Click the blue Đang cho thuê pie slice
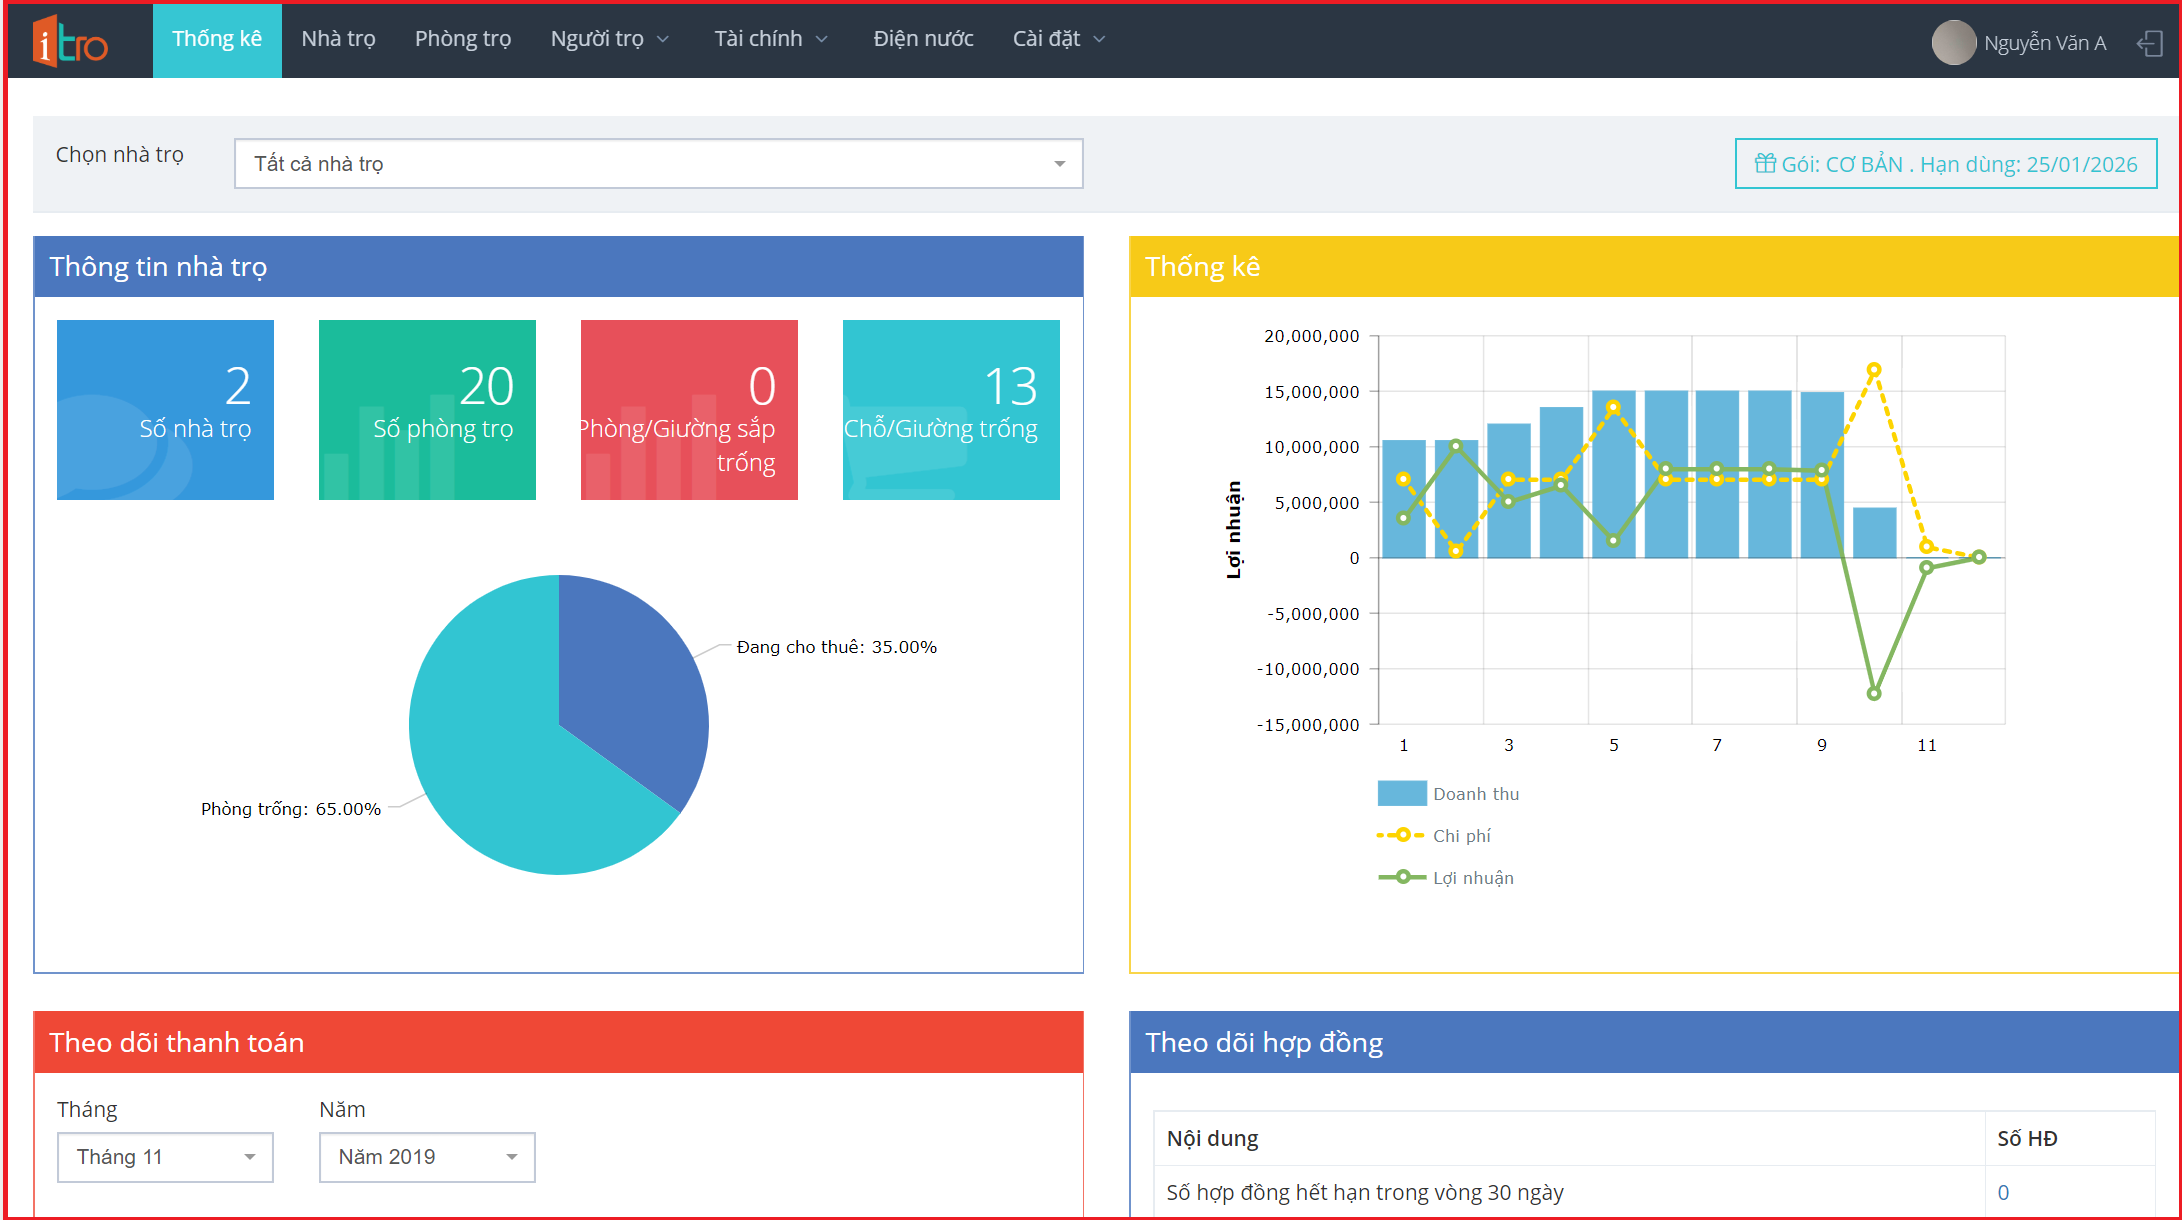Viewport: 2182px width, 1220px height. tap(630, 680)
